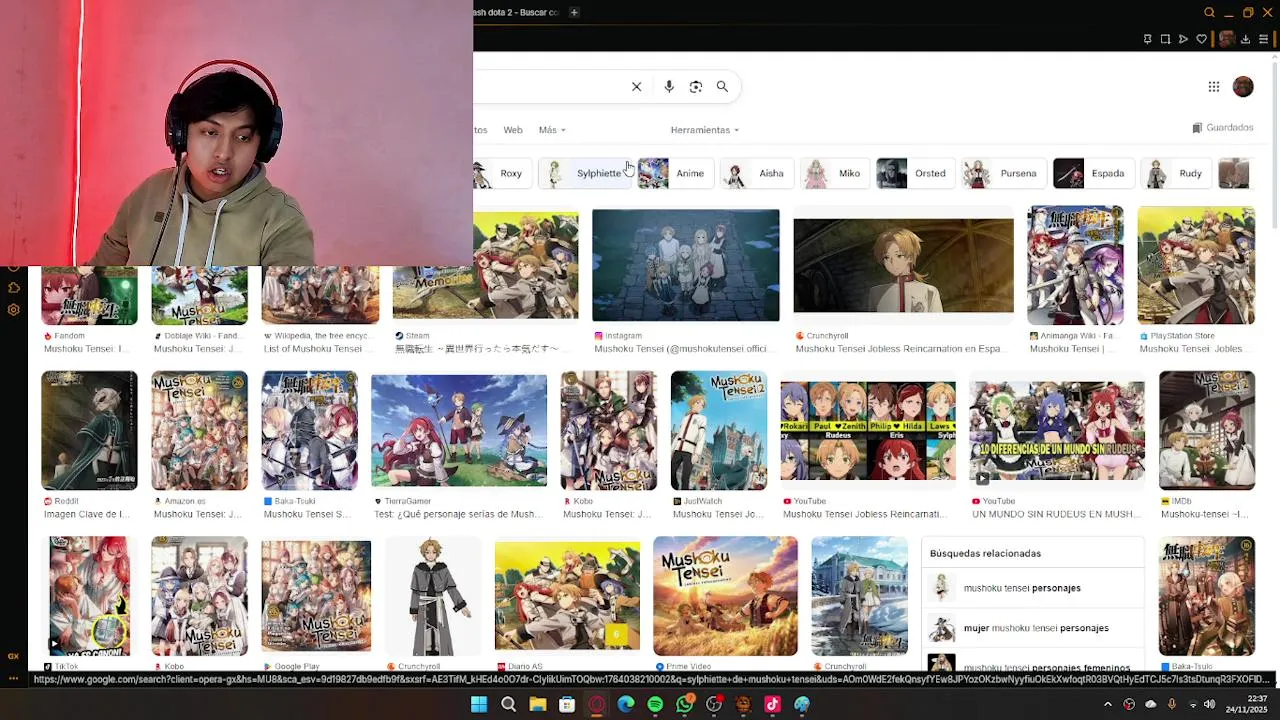The width and height of the screenshot is (1280, 720).
Task: Select the Pursena filter chip
Action: pyautogui.click(x=1003, y=173)
